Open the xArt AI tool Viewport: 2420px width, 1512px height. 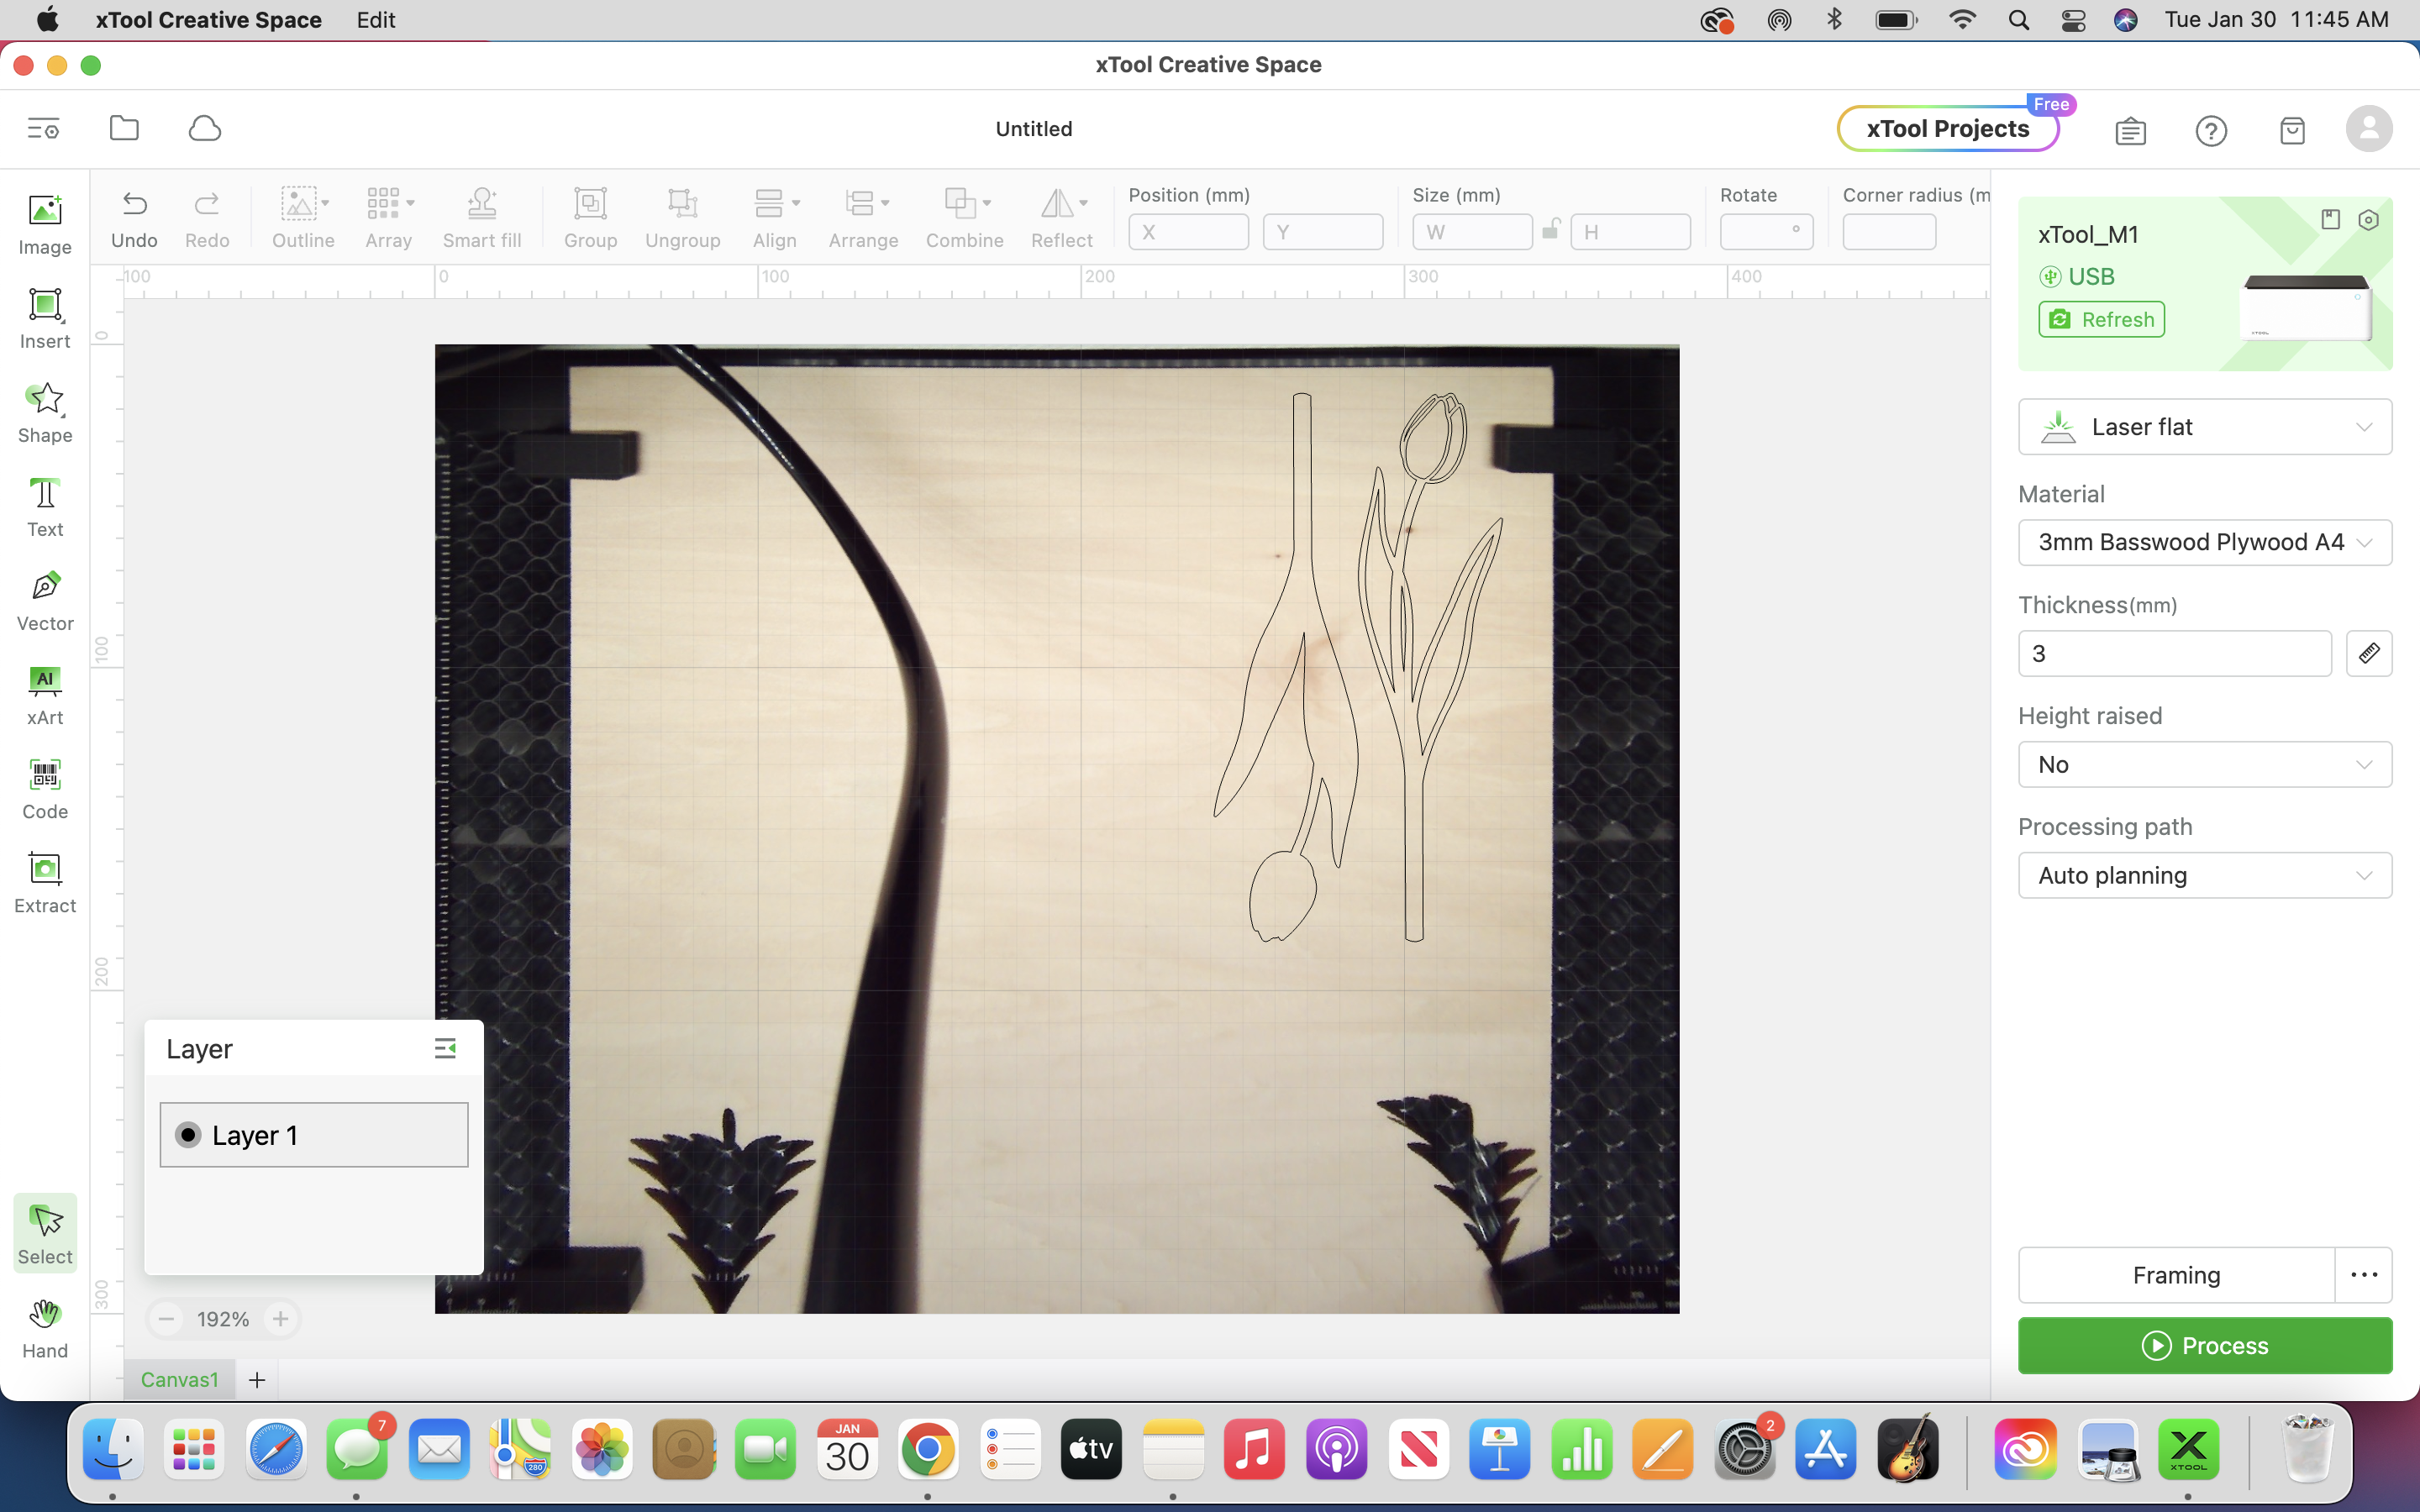coord(45,695)
